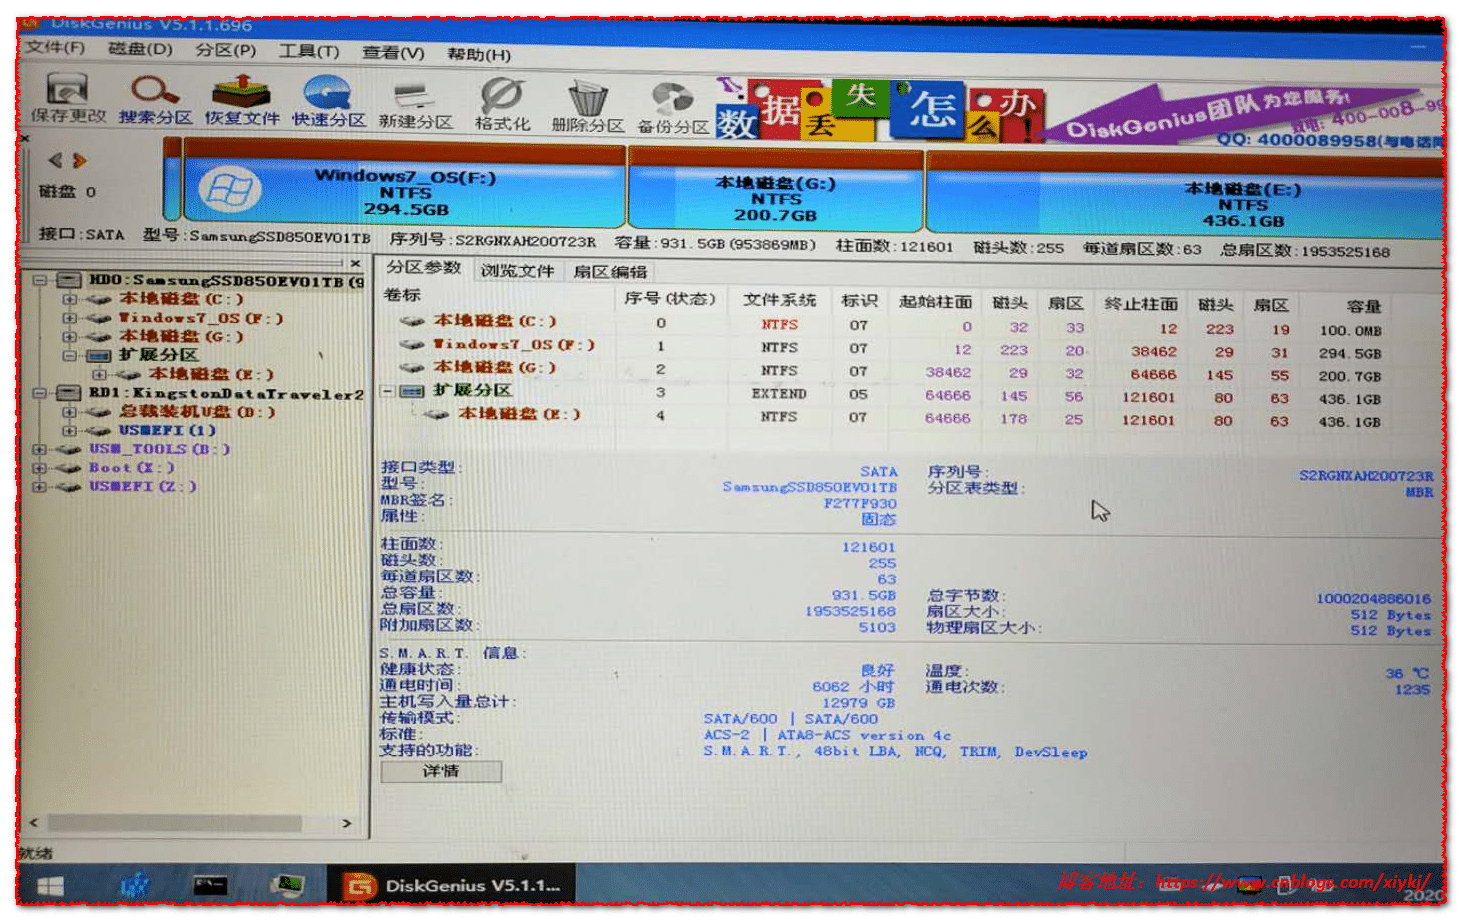Launch the 恢复文件 file recovery tool
Viewport: 1463px width, 922px height.
(241, 100)
